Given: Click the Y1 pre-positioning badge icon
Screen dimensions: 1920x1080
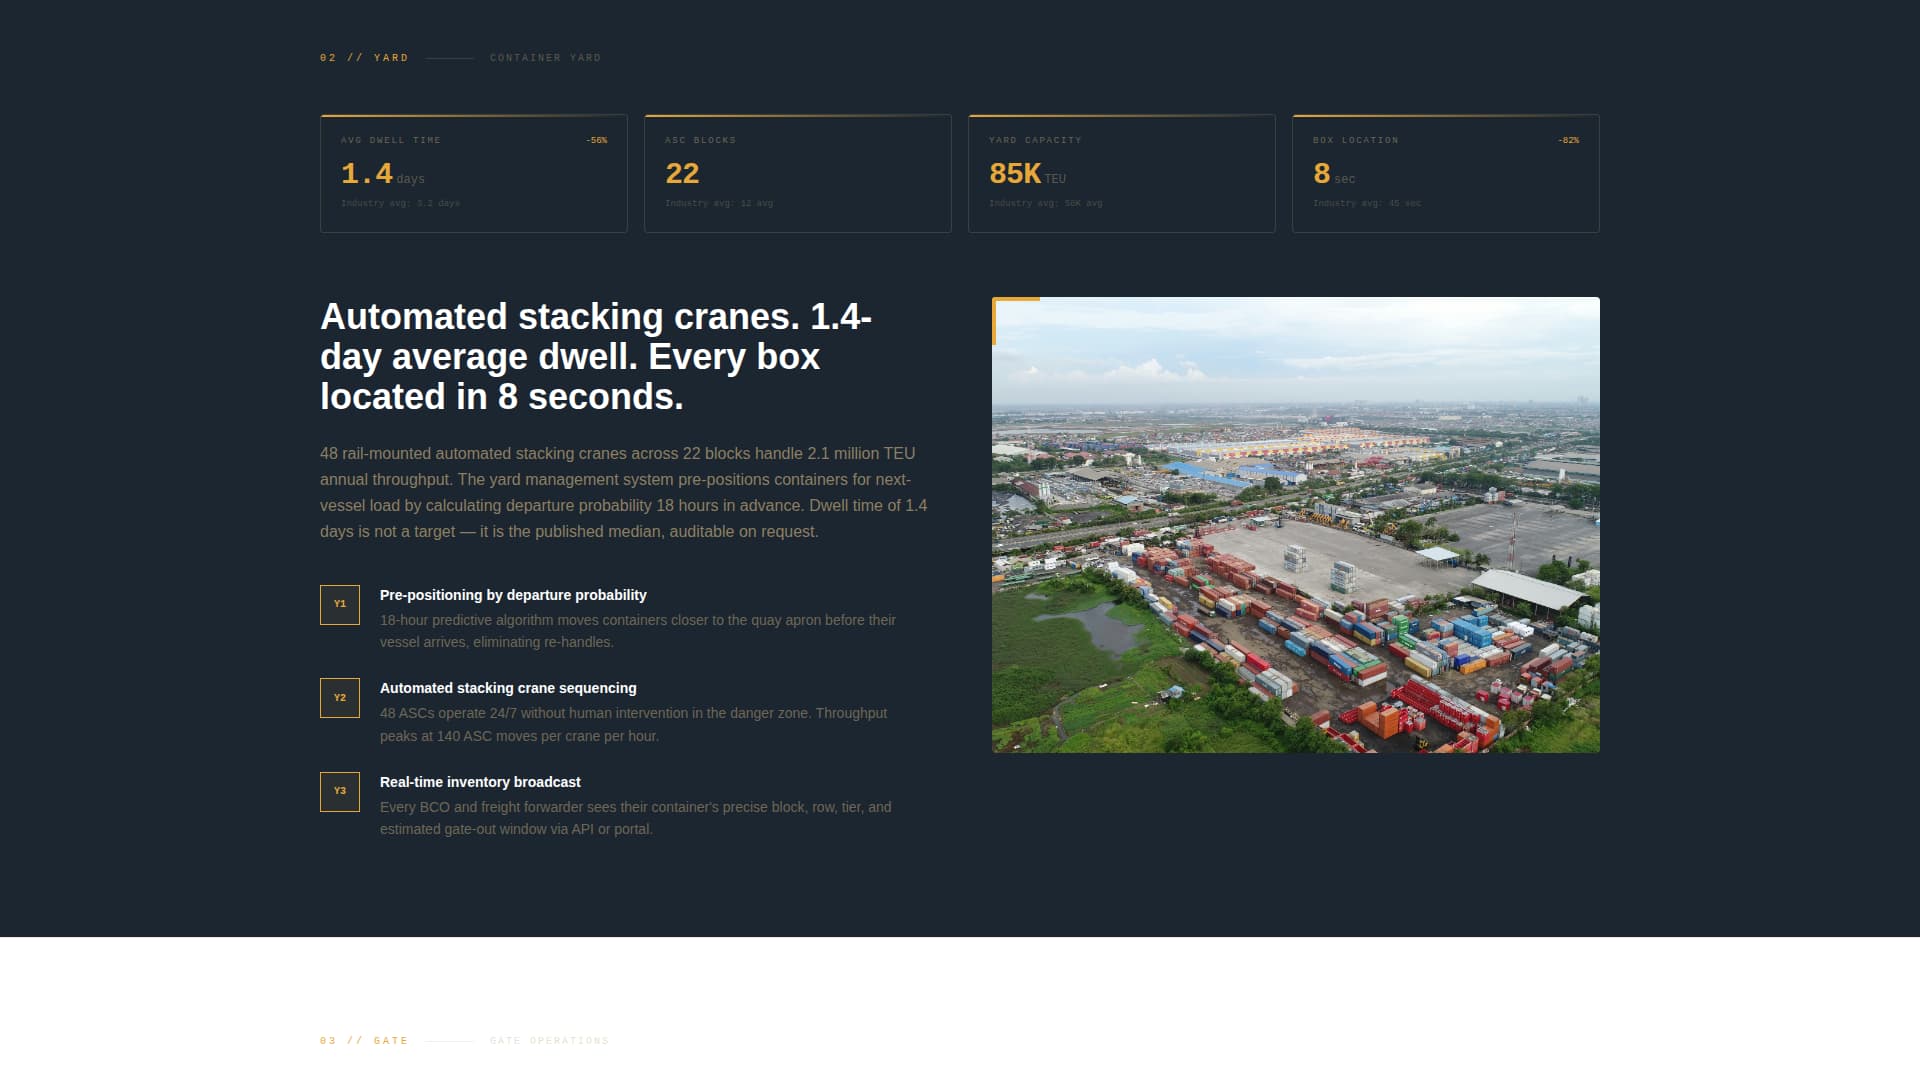Looking at the screenshot, I should (x=340, y=604).
